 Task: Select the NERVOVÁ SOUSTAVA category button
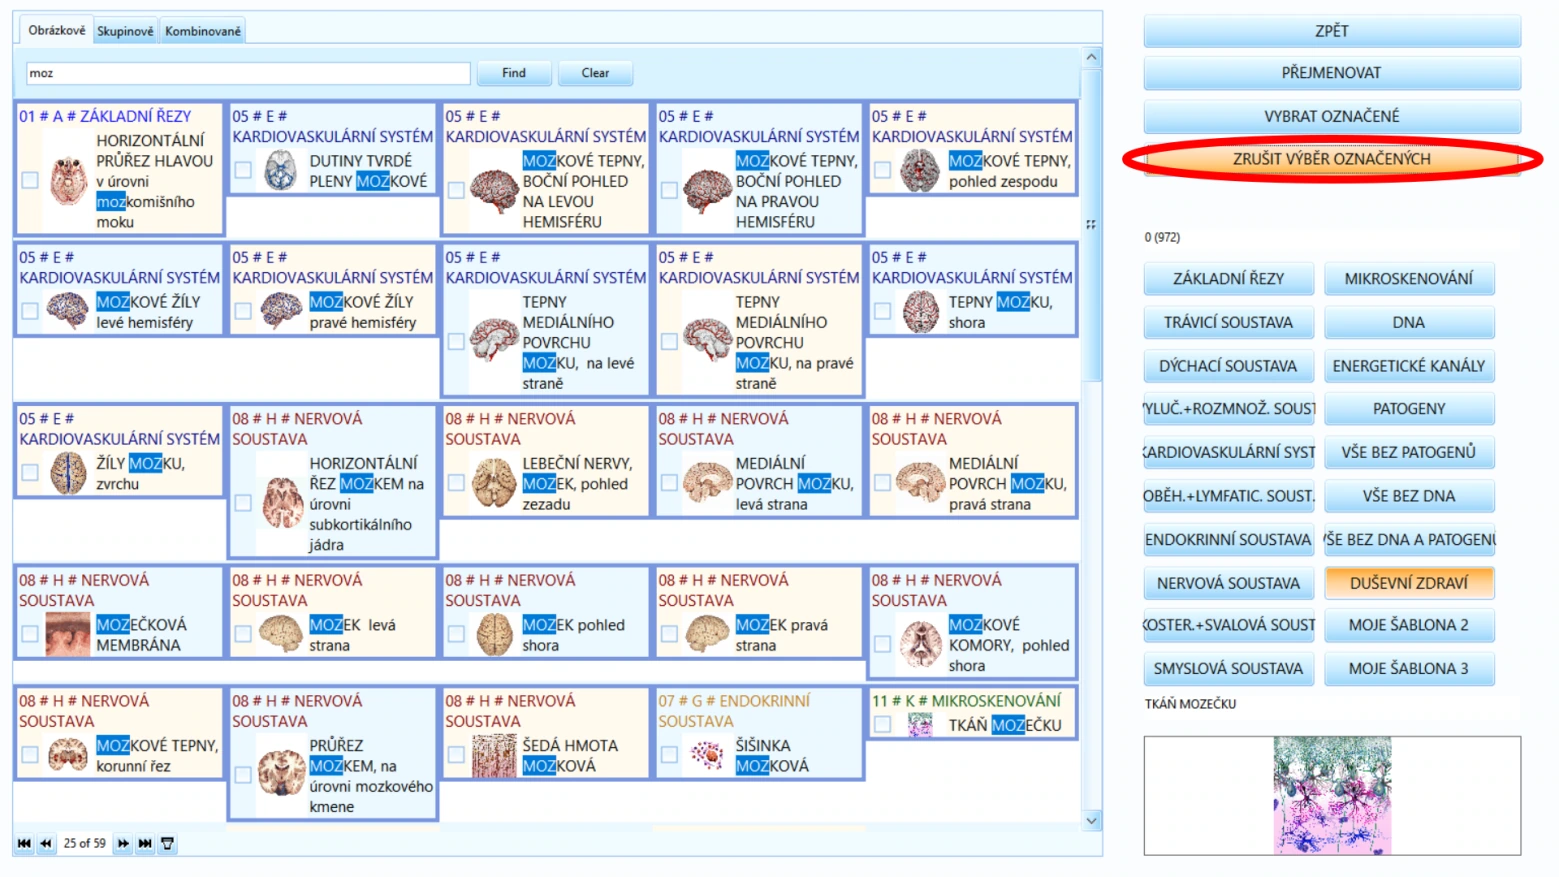1229,583
